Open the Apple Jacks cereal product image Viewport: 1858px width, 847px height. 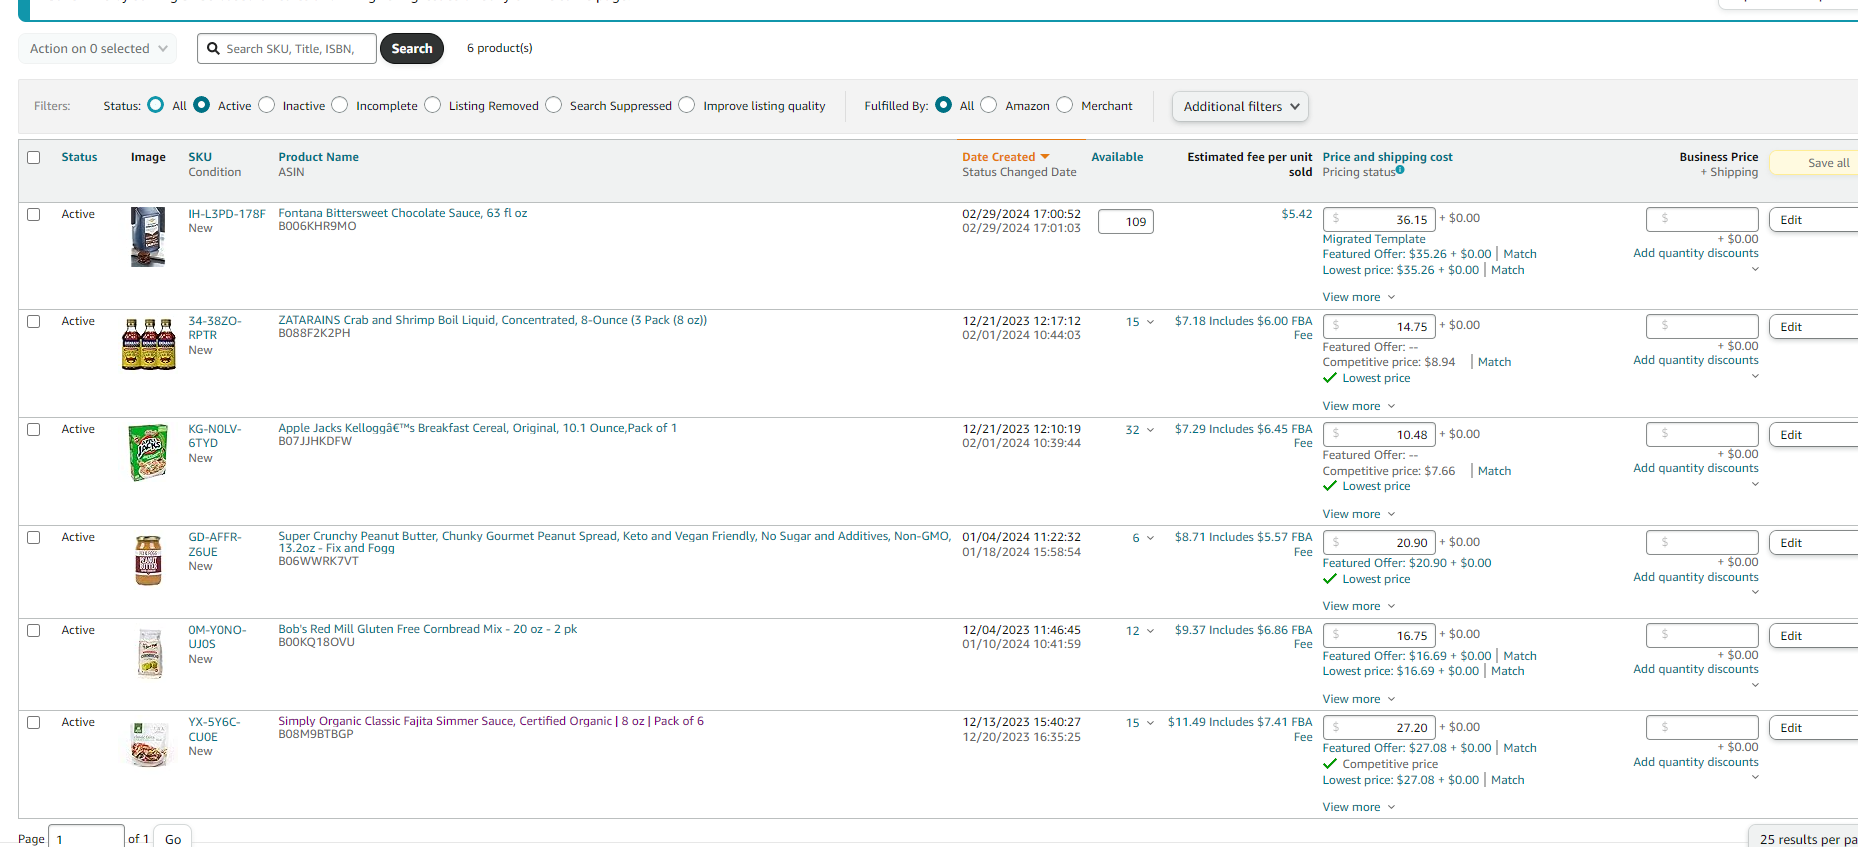[x=148, y=452]
